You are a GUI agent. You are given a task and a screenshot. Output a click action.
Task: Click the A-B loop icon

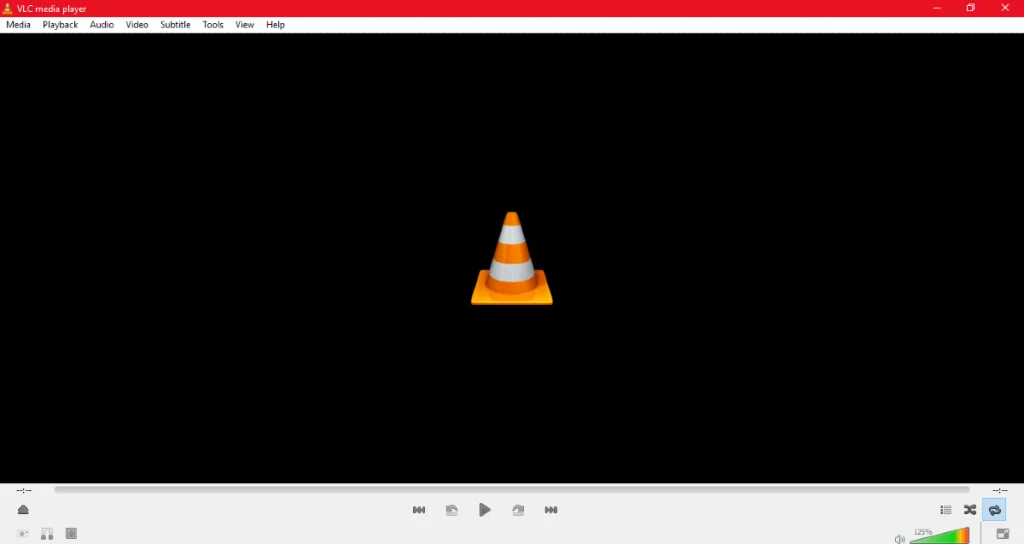[47, 534]
